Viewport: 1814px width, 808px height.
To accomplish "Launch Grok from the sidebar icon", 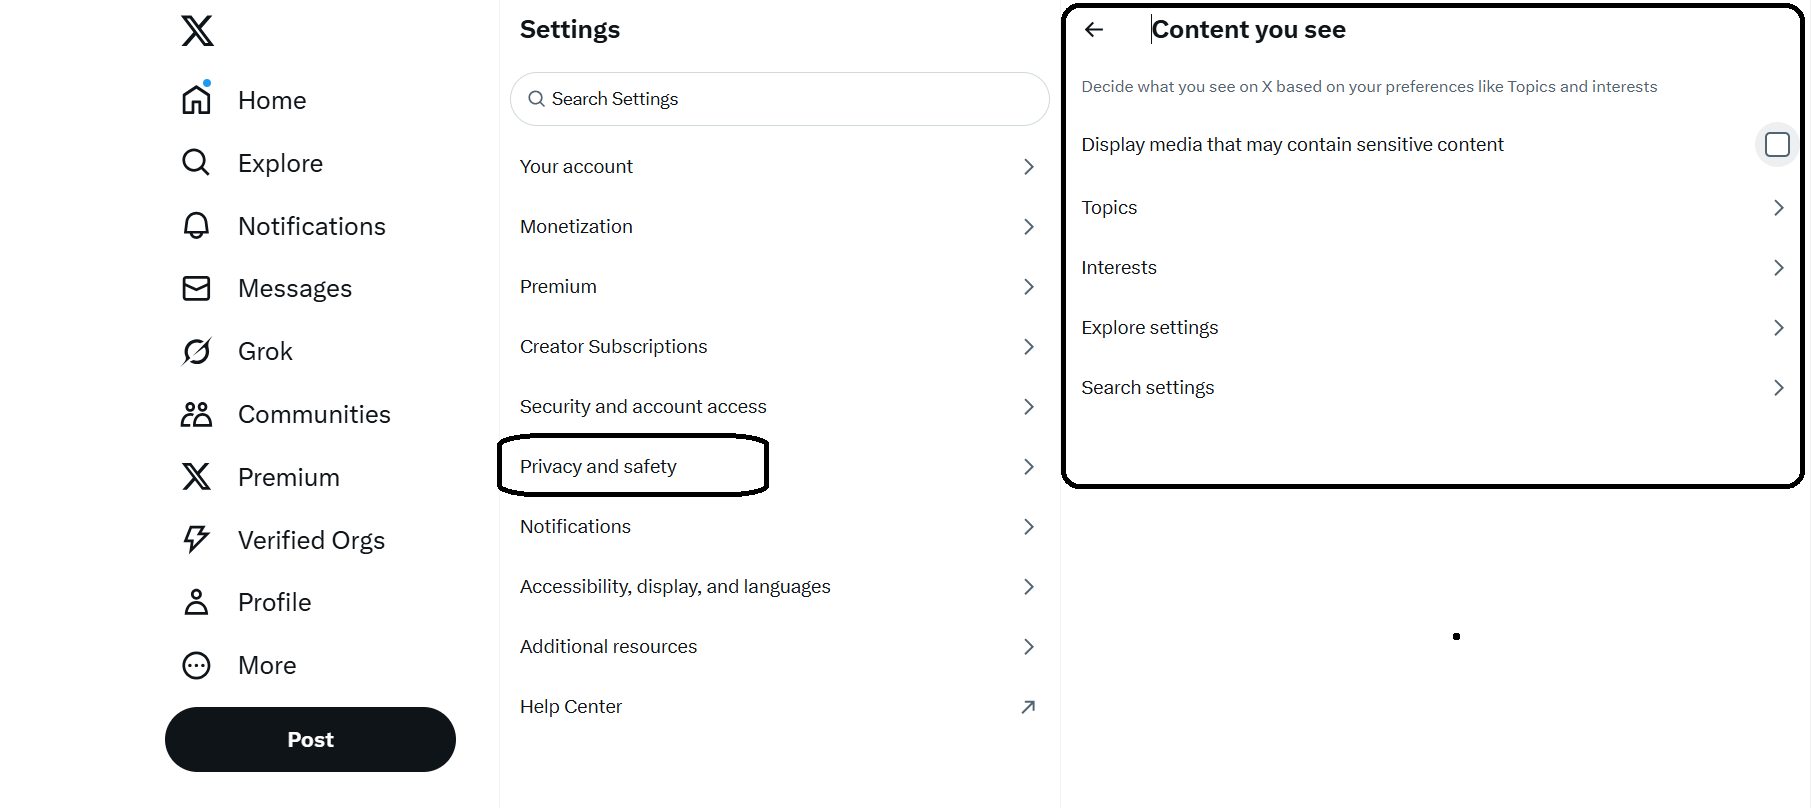I will pyautogui.click(x=196, y=351).
